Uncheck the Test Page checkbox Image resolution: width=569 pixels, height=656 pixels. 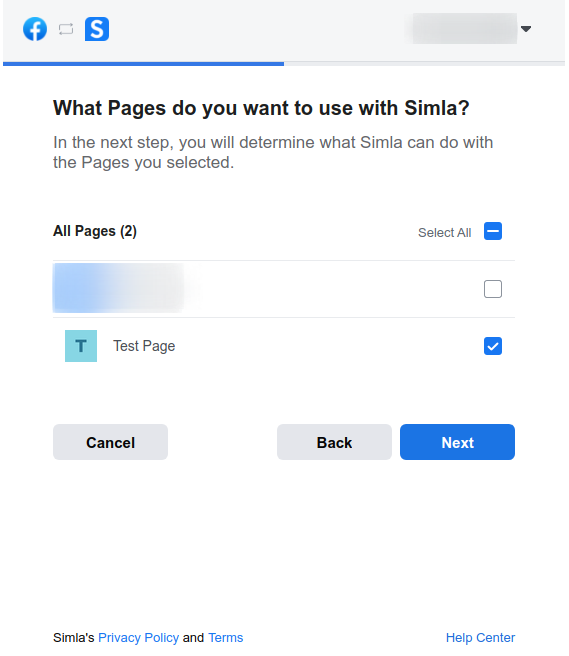pyautogui.click(x=493, y=346)
